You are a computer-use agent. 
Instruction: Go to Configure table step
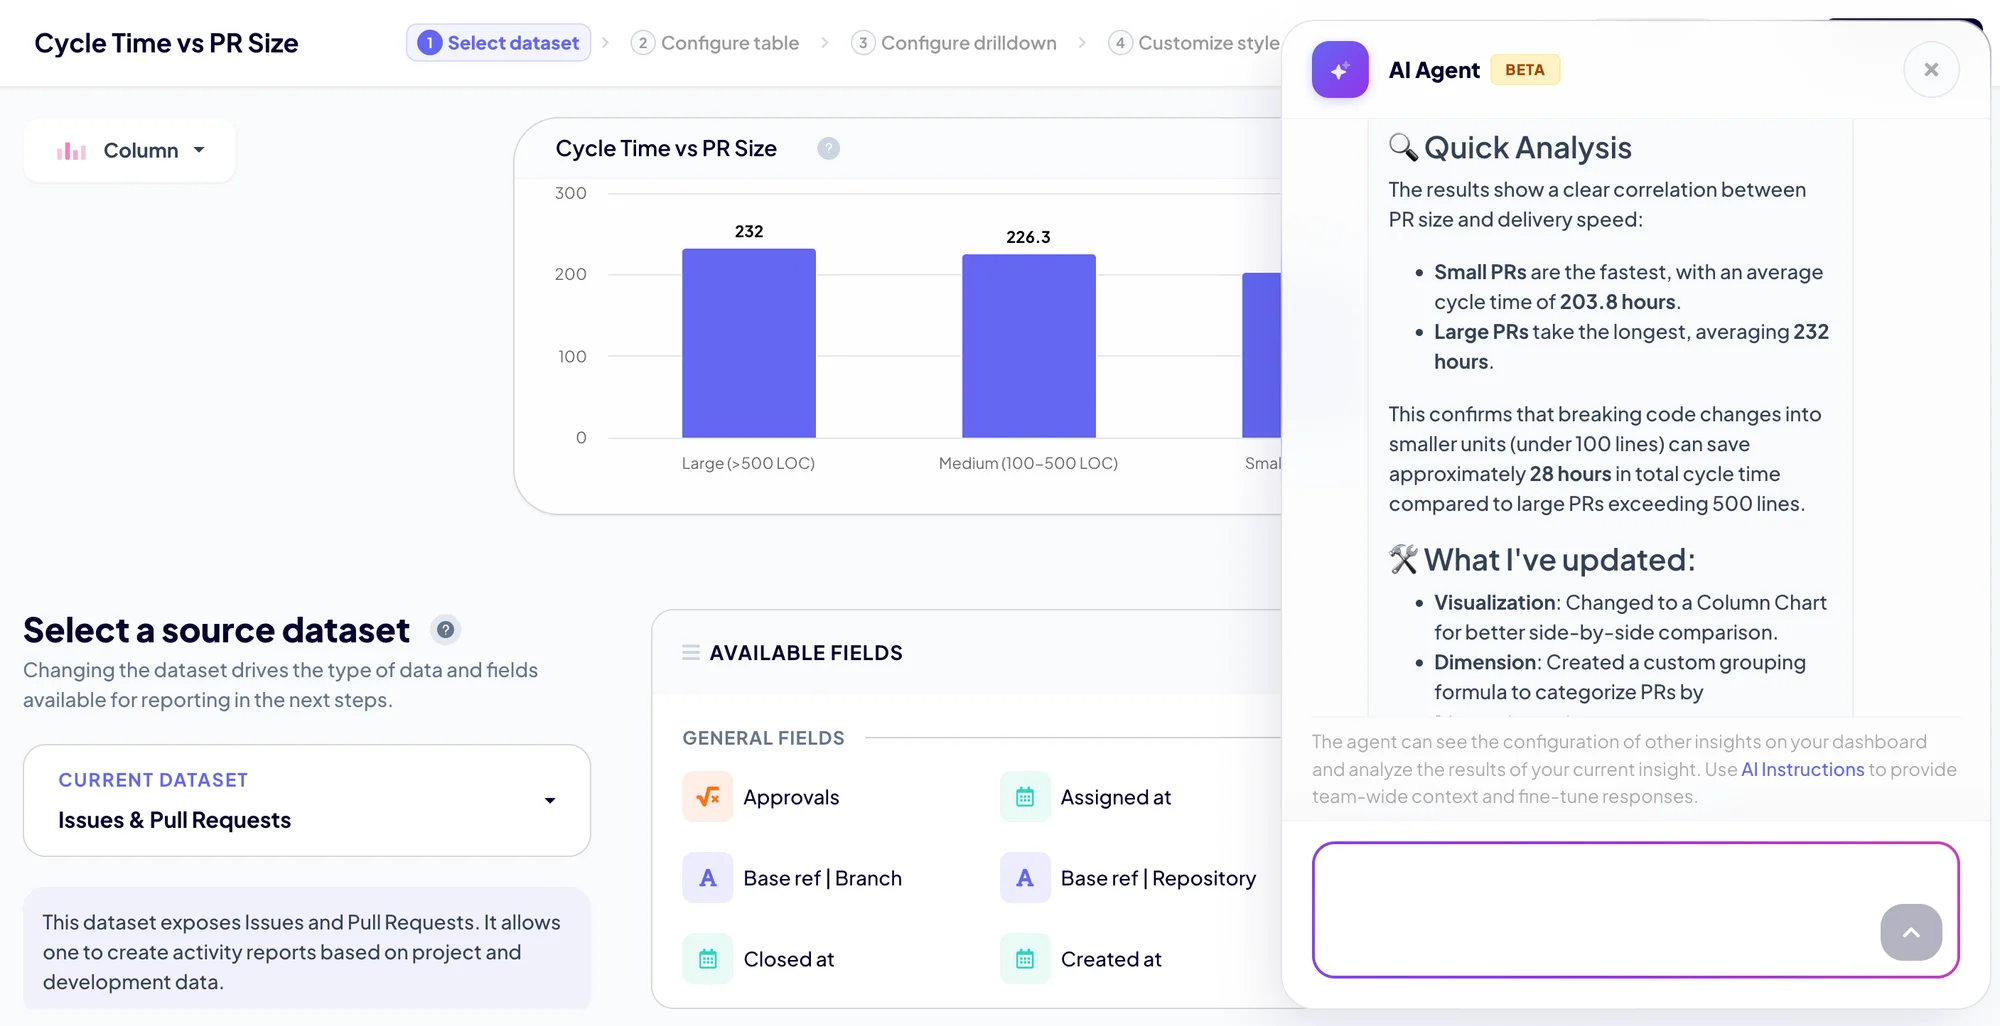pyautogui.click(x=715, y=43)
